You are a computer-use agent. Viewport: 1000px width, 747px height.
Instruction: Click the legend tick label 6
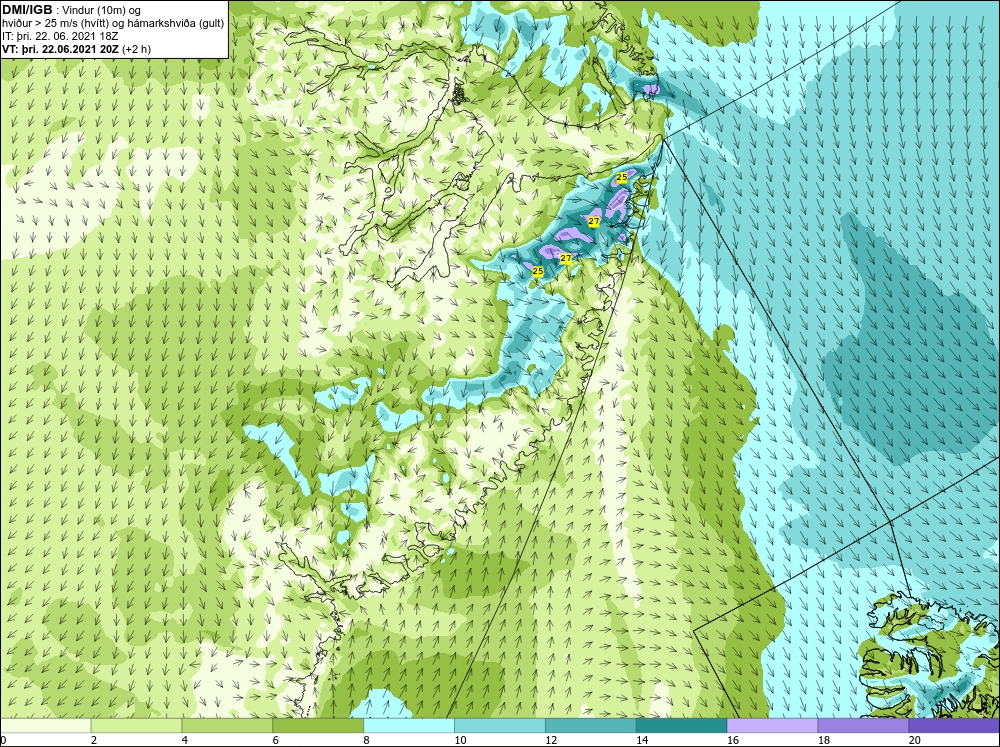tap(276, 740)
